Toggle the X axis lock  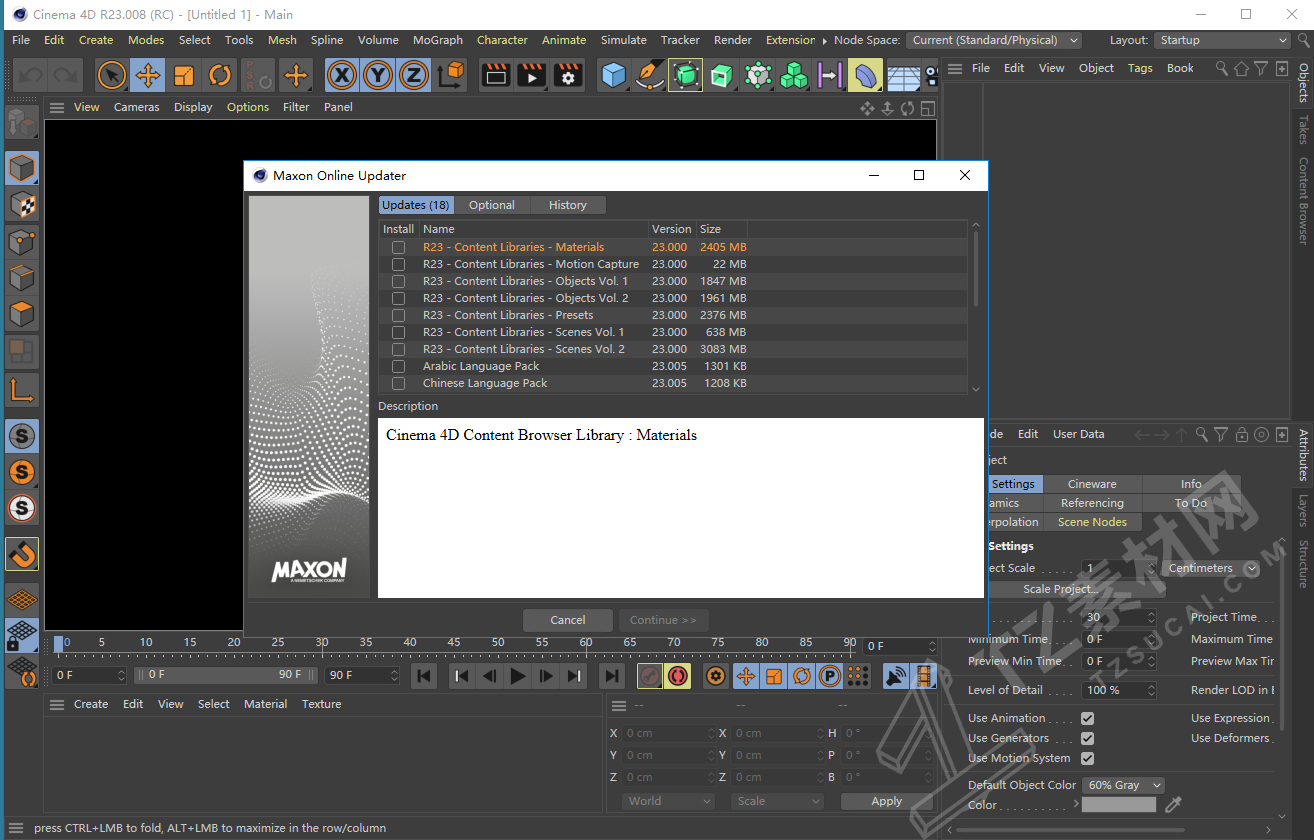pos(342,75)
